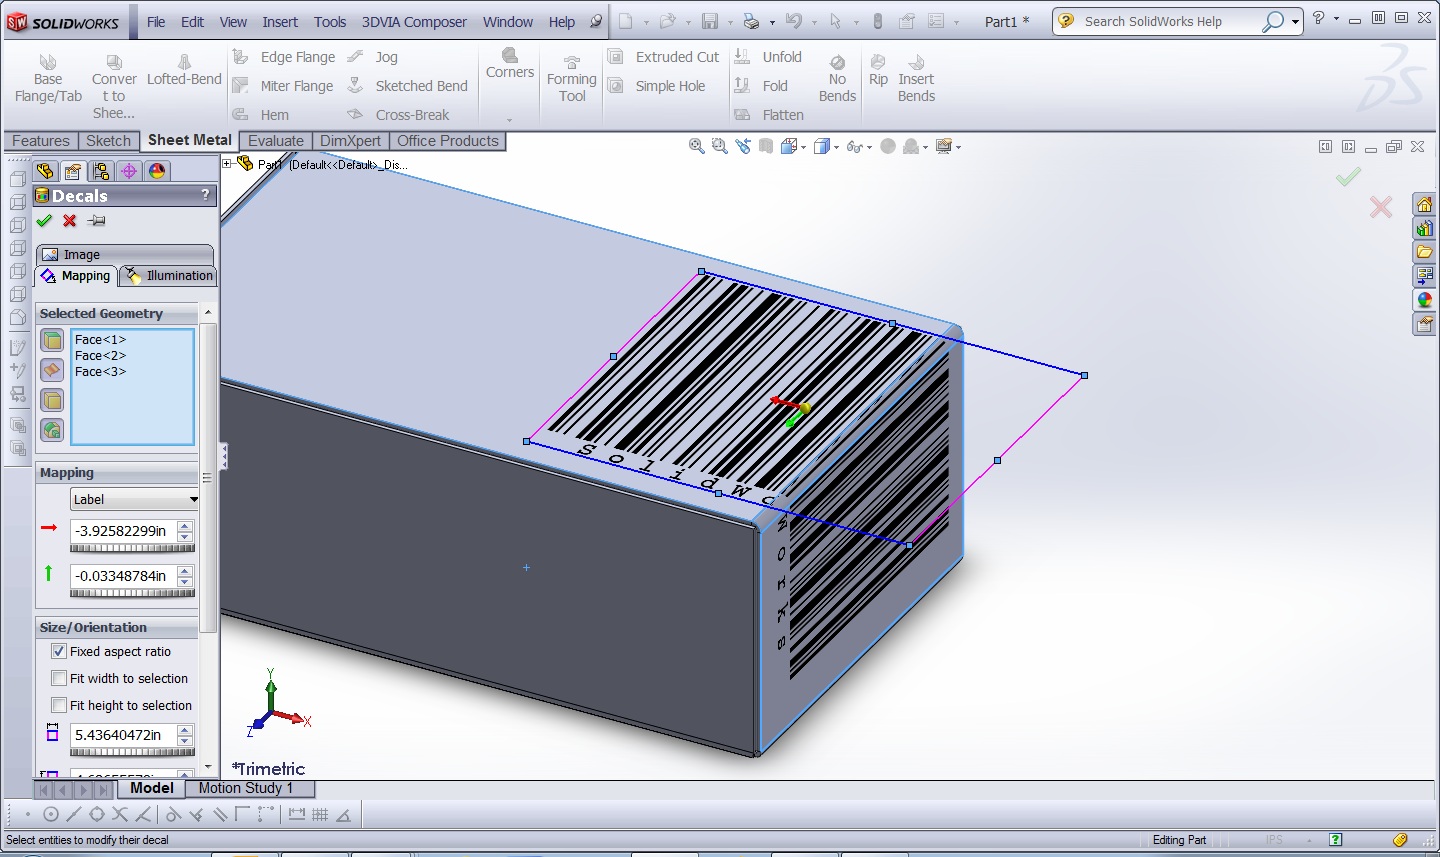Click the decal width slider bar
Viewport: 1440px width, 857px height.
point(132,752)
